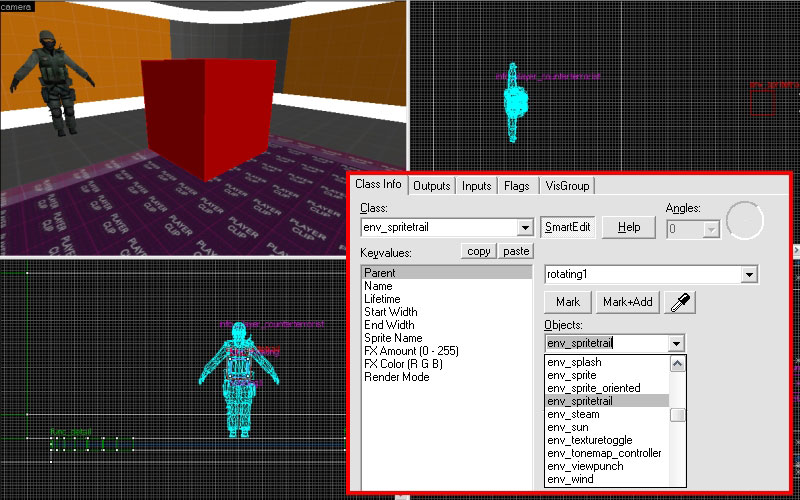The image size is (800, 500).
Task: Click the Mark button
Action: pyautogui.click(x=568, y=302)
